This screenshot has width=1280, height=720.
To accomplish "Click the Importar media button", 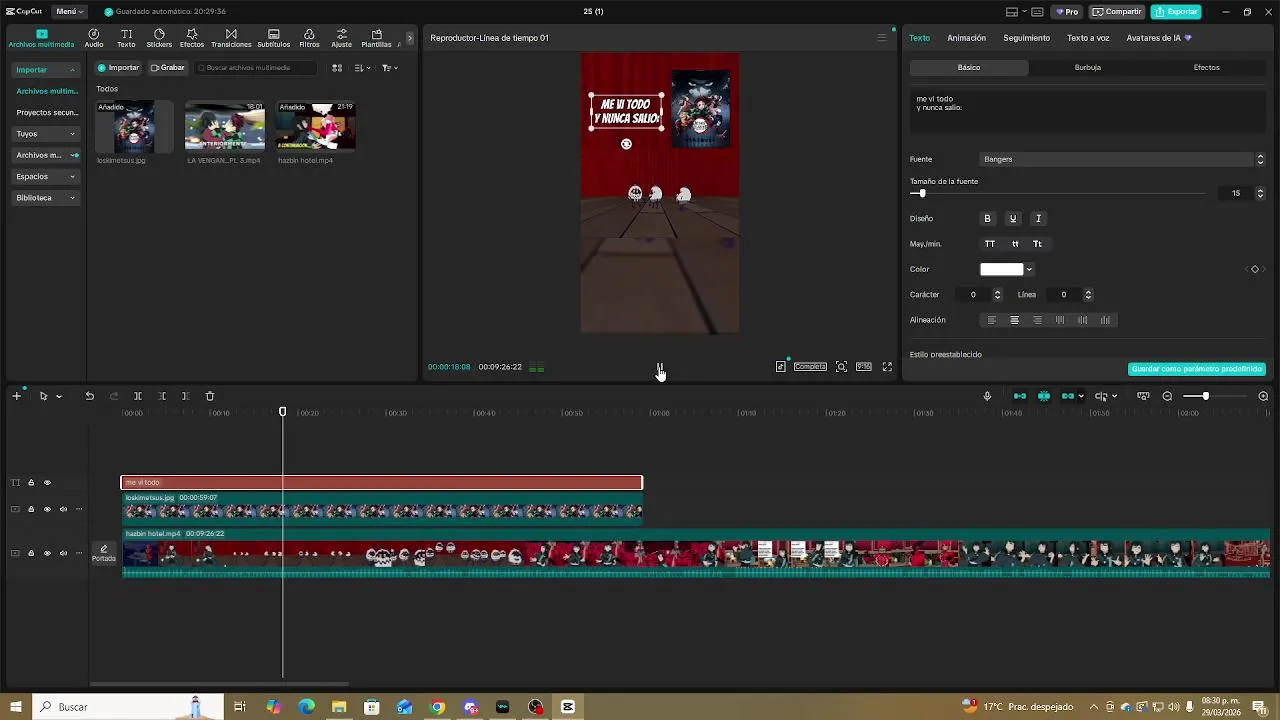I will click(119, 68).
